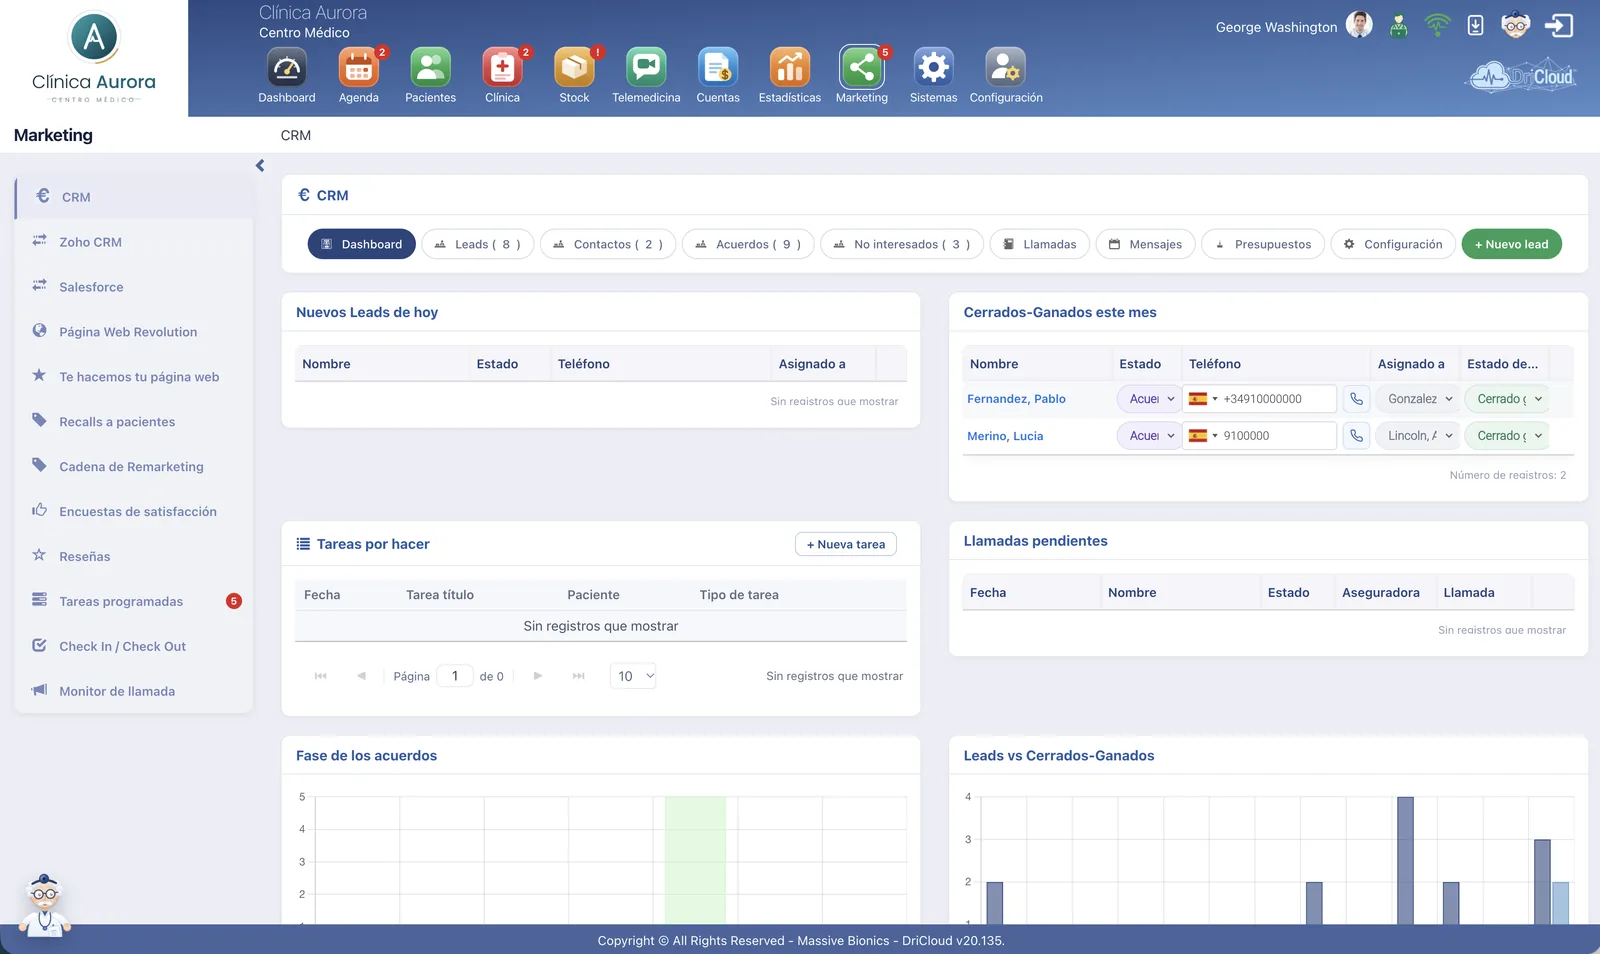This screenshot has height=954, width=1600.
Task: Click the + Nuevo lead button
Action: pyautogui.click(x=1511, y=244)
